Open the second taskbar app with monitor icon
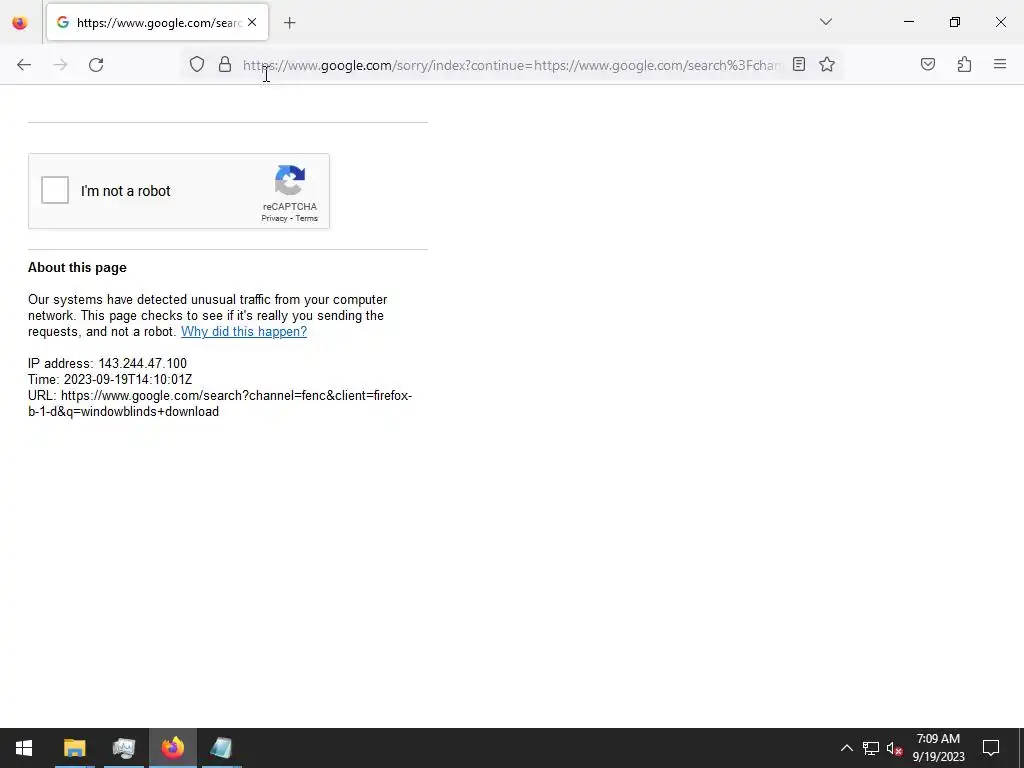Viewport: 1024px width, 768px height. point(123,748)
